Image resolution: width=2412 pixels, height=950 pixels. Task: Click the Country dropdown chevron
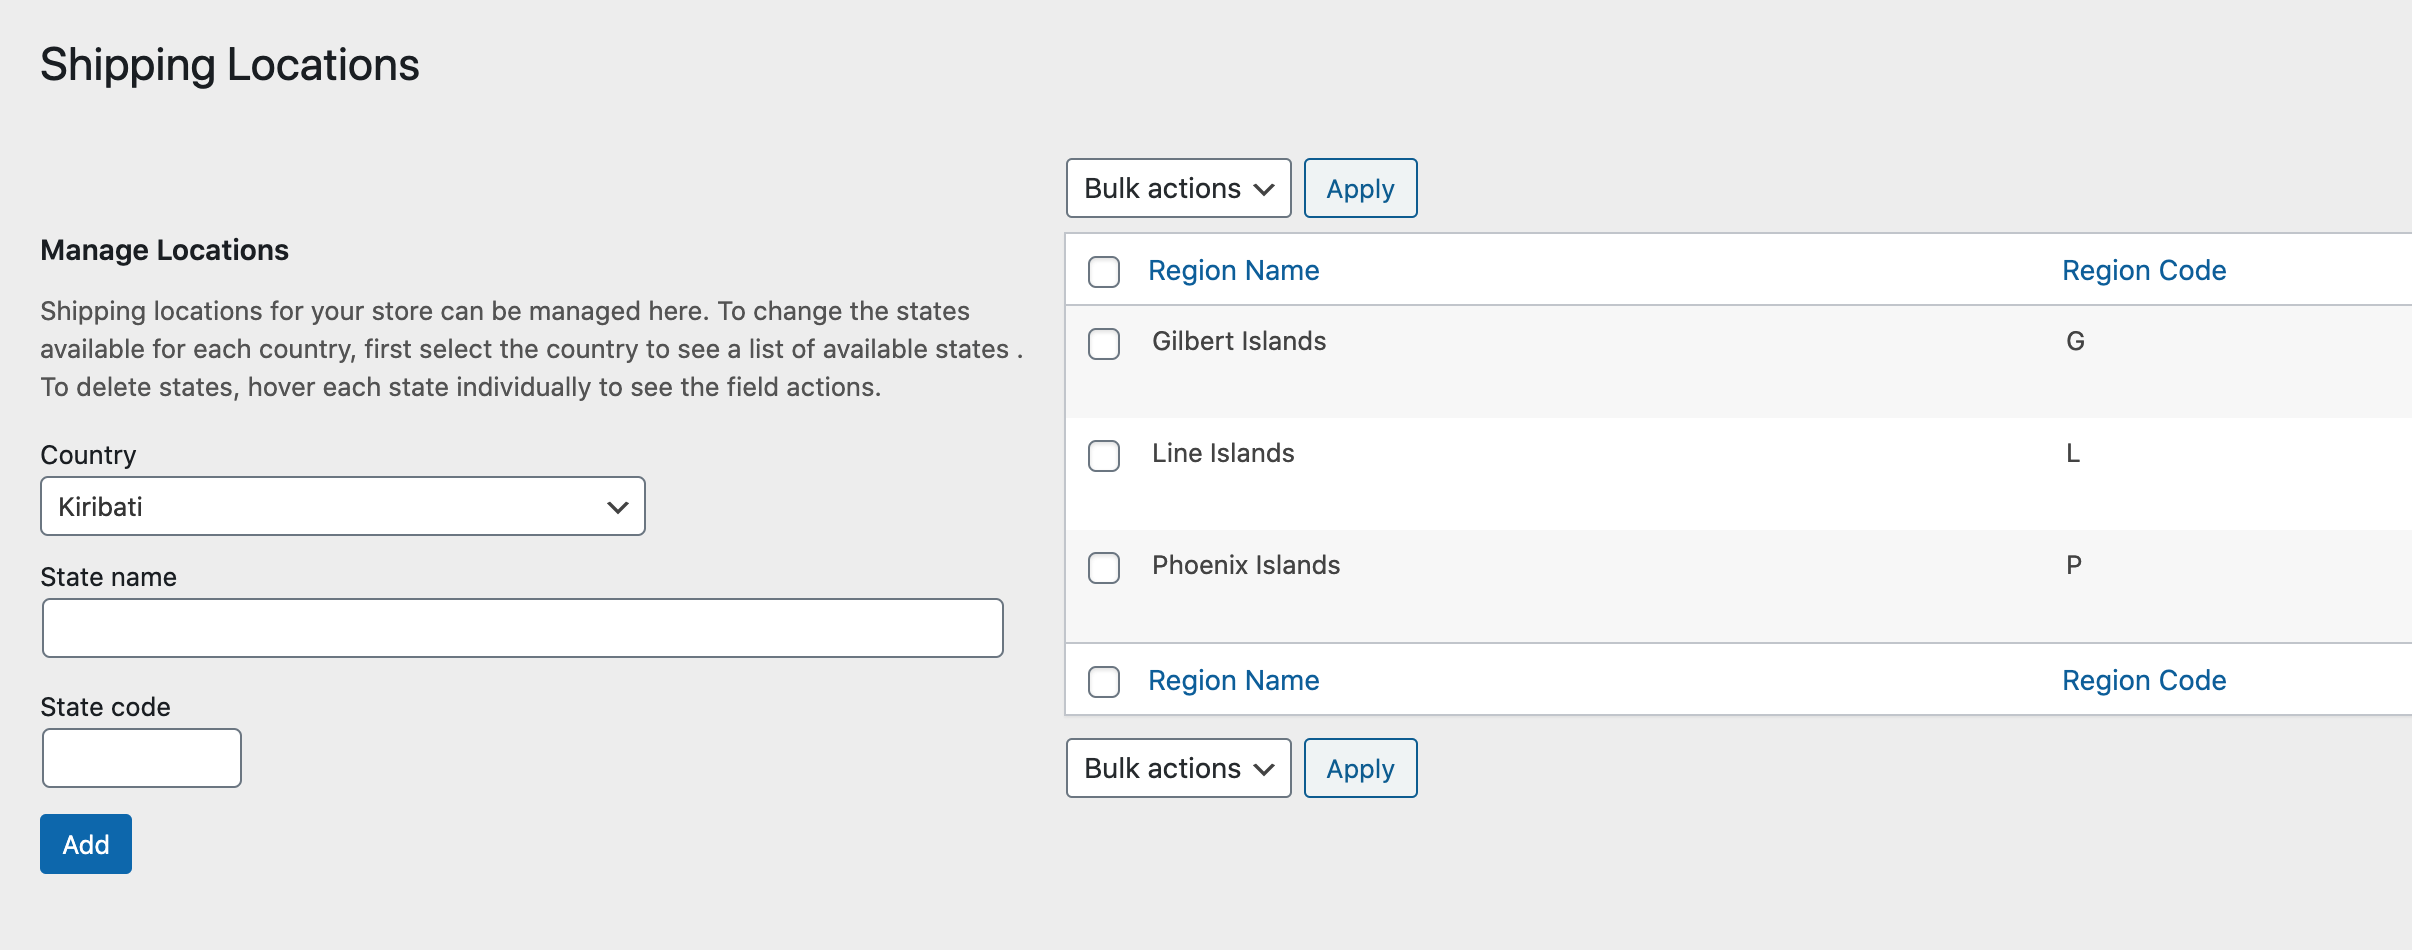tap(616, 506)
